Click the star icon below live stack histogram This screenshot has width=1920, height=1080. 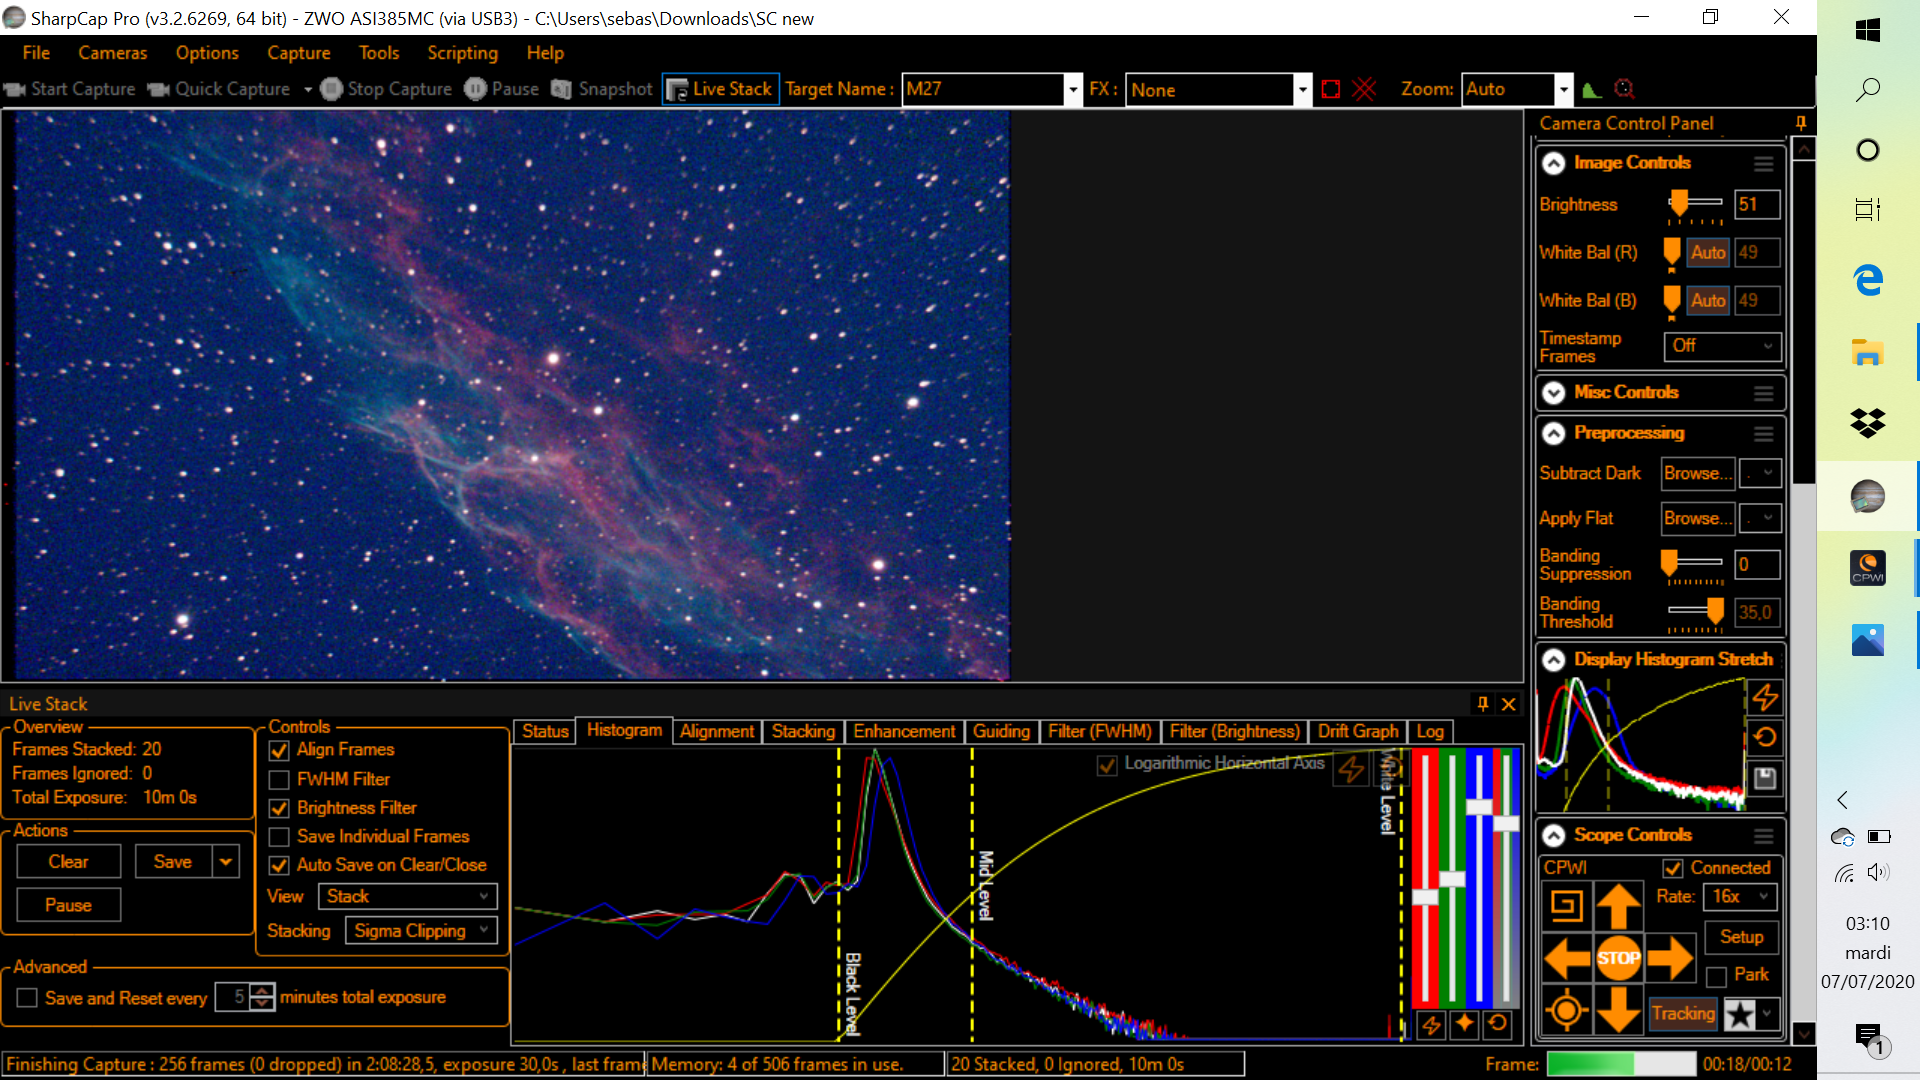point(1465,1024)
